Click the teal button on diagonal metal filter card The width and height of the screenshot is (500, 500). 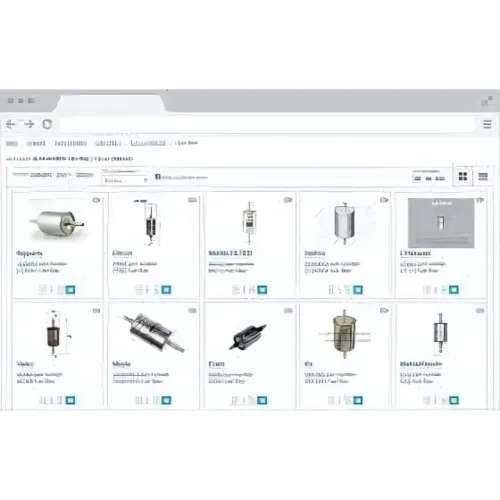166,400
